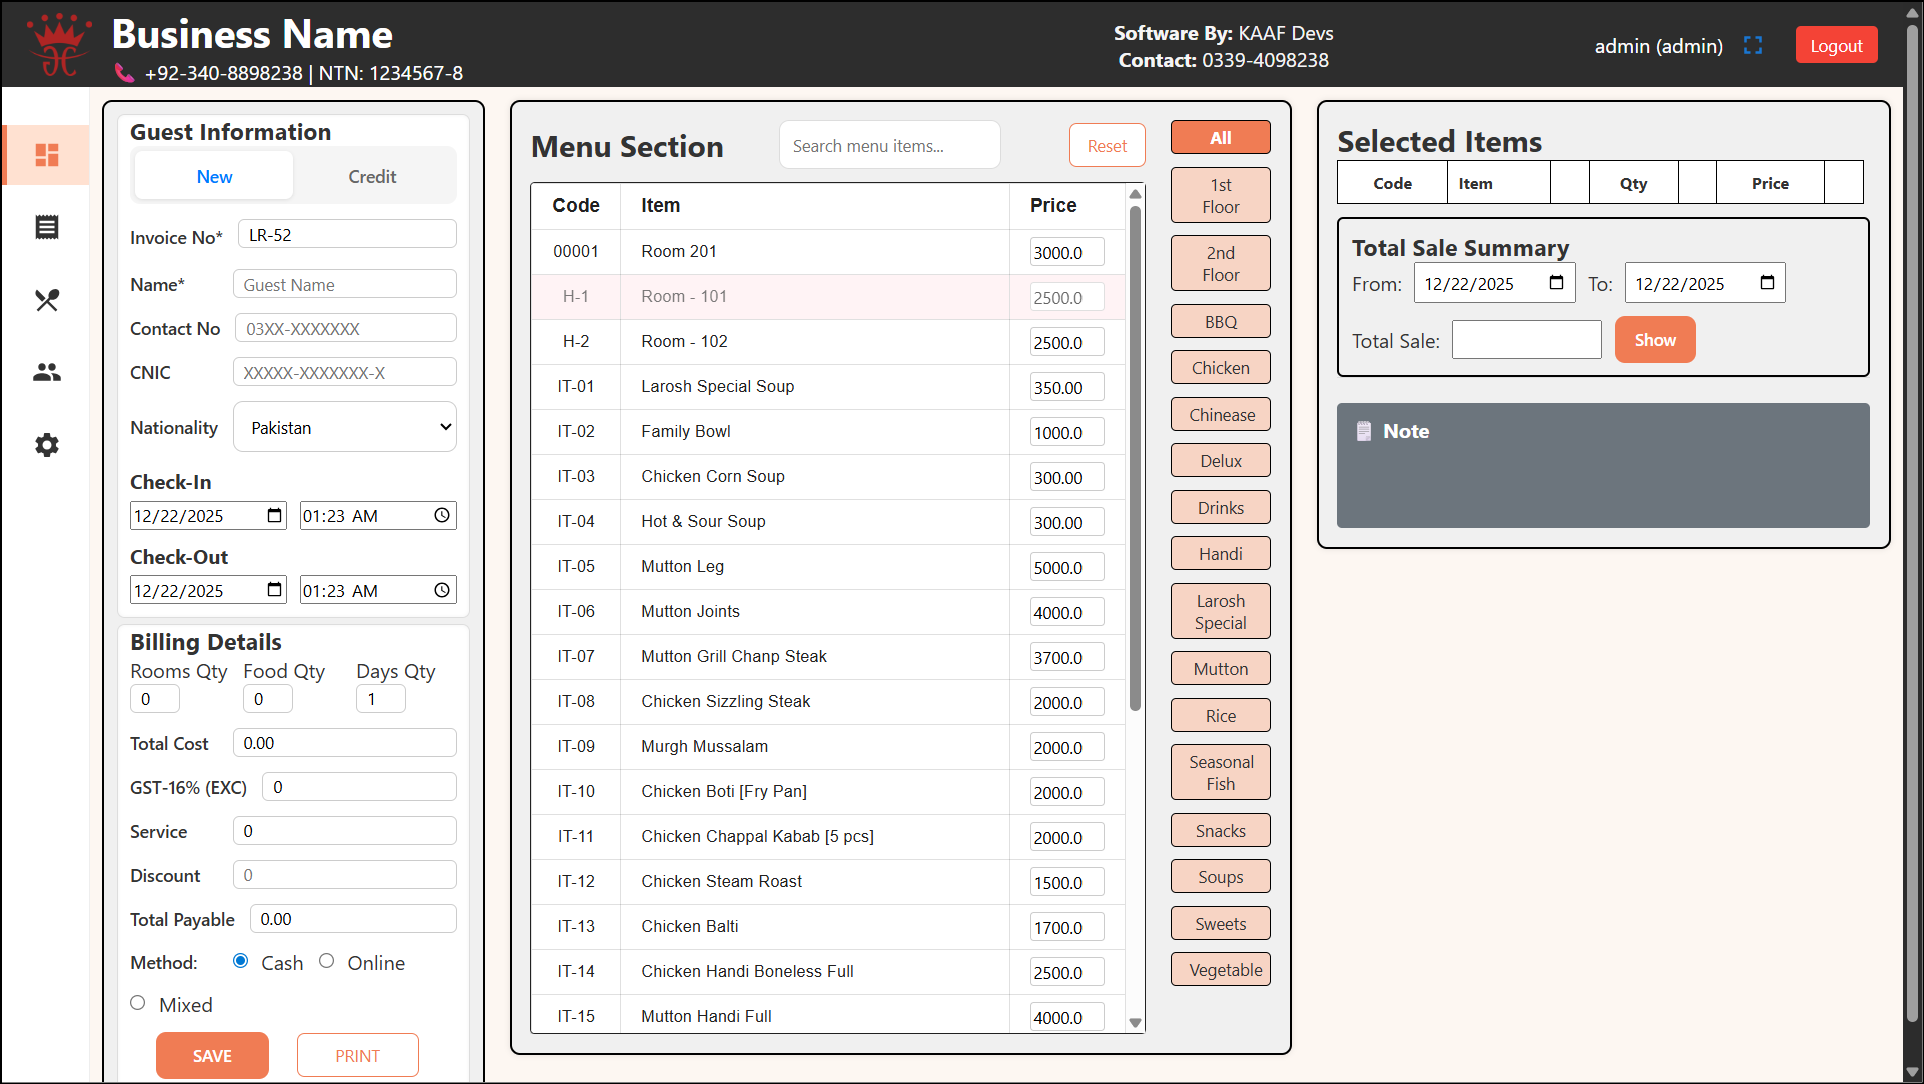Click the menu list scroll down arrow
Viewport: 1924px width, 1084px height.
[x=1135, y=1022]
